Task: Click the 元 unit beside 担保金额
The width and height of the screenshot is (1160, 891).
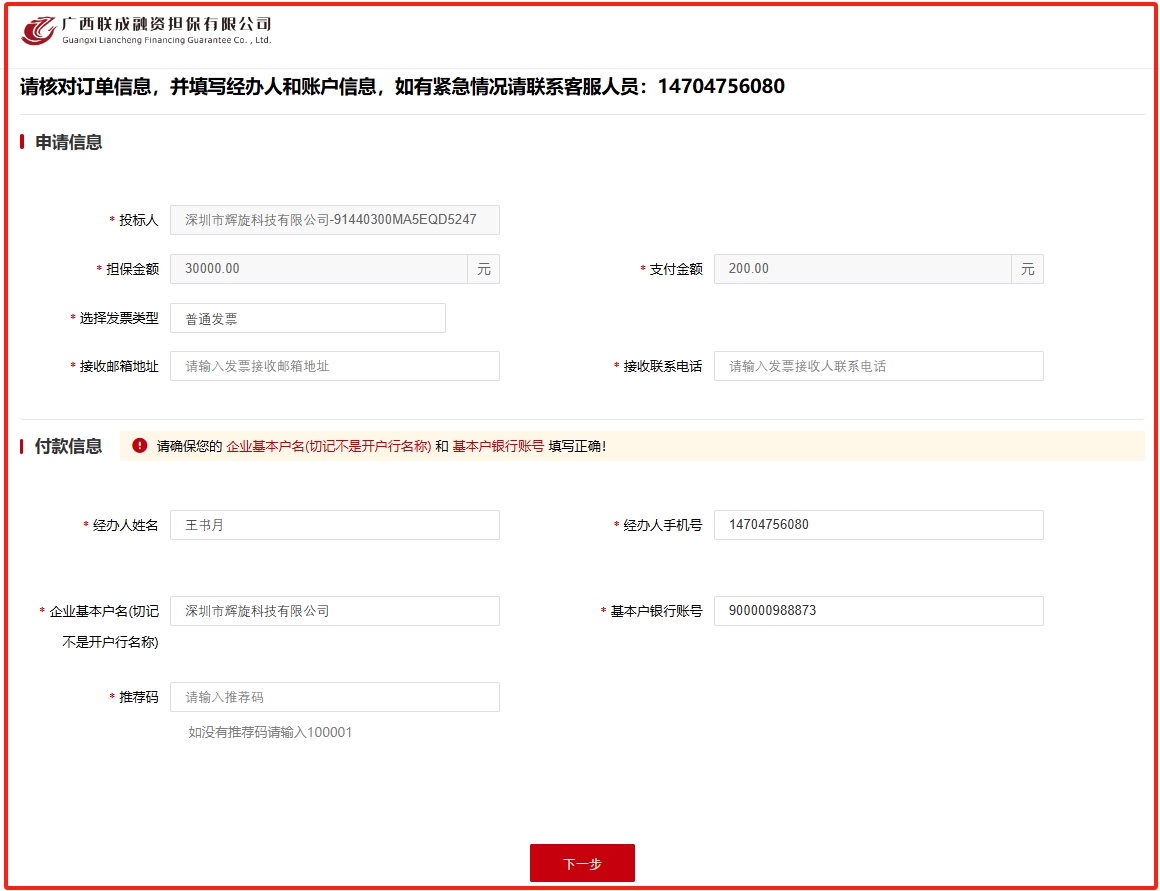Action: coord(484,269)
